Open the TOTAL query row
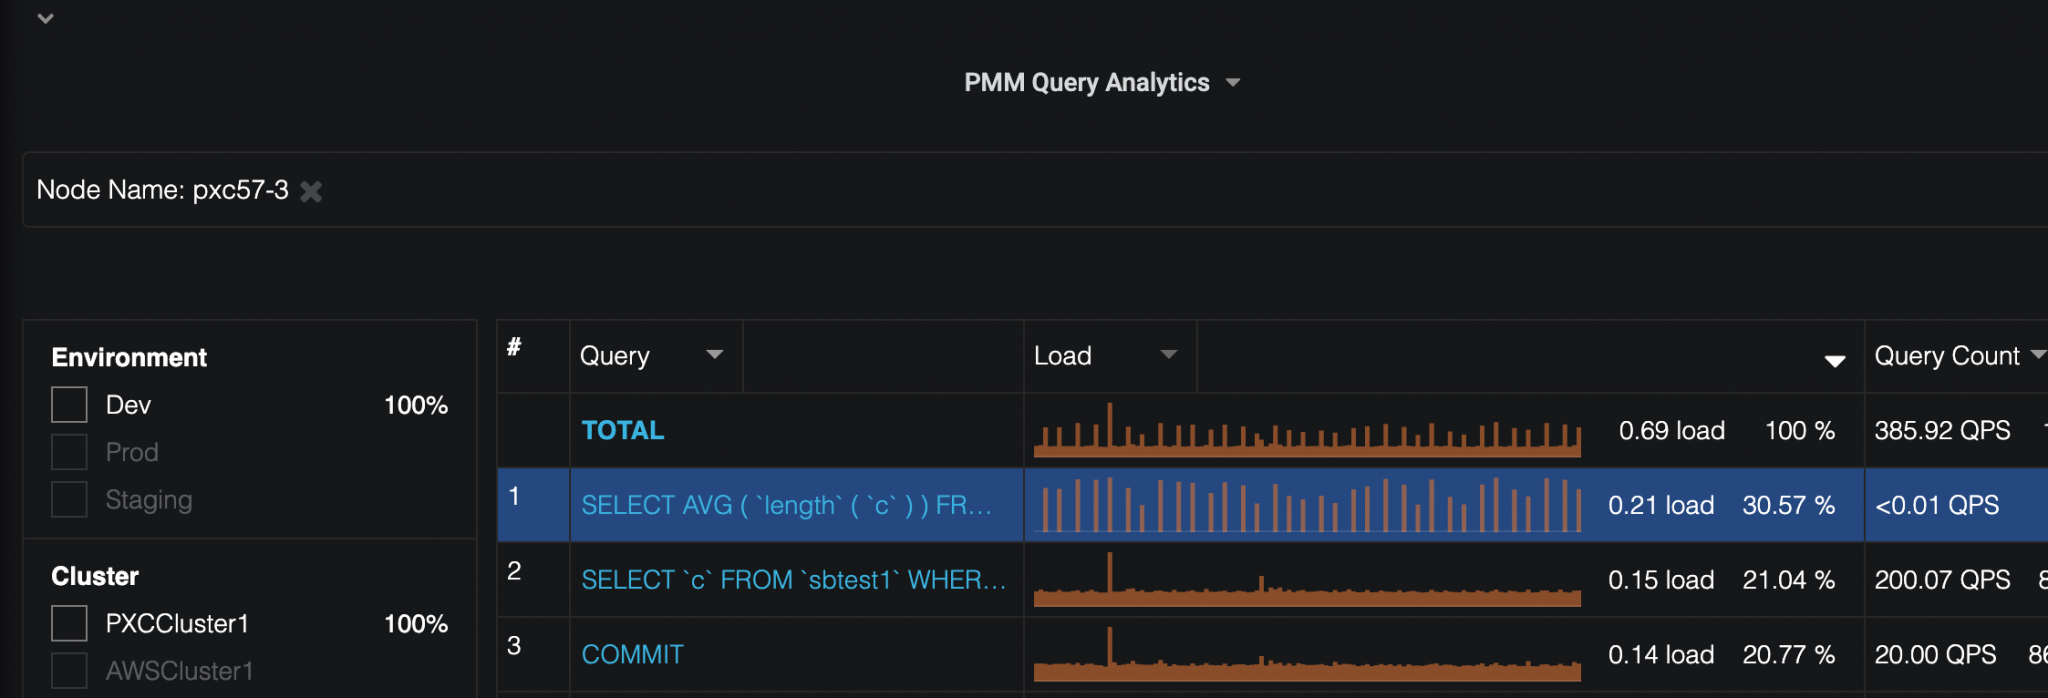 [622, 431]
